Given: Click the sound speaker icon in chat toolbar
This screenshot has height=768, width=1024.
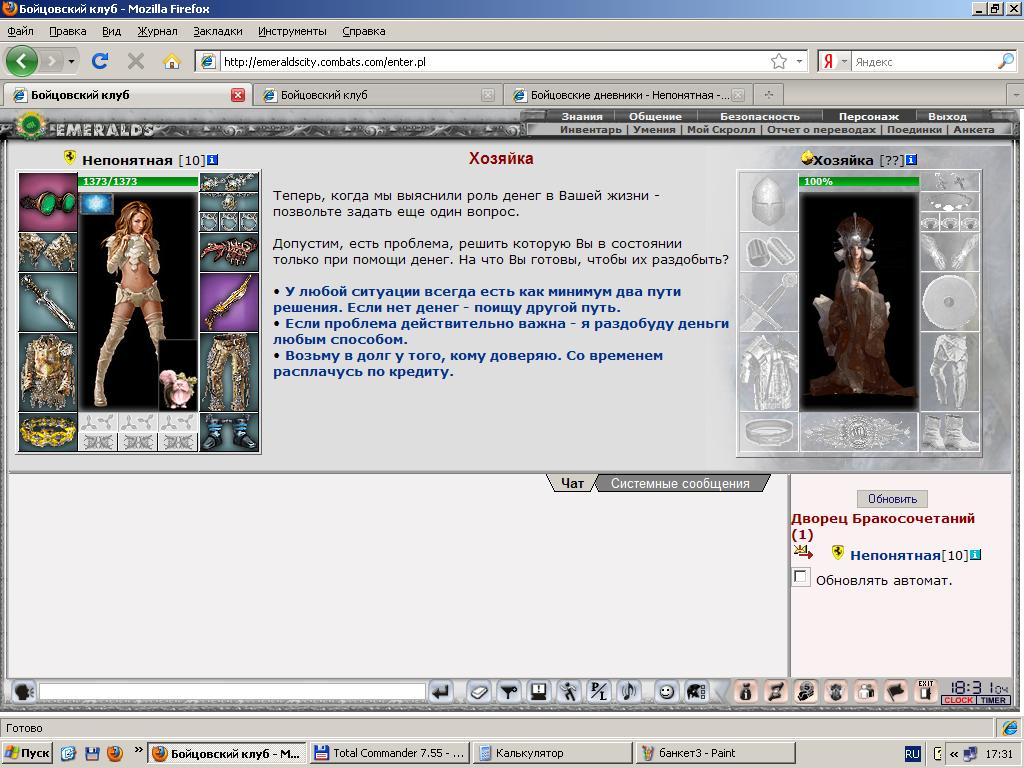Looking at the screenshot, I should tap(629, 691).
